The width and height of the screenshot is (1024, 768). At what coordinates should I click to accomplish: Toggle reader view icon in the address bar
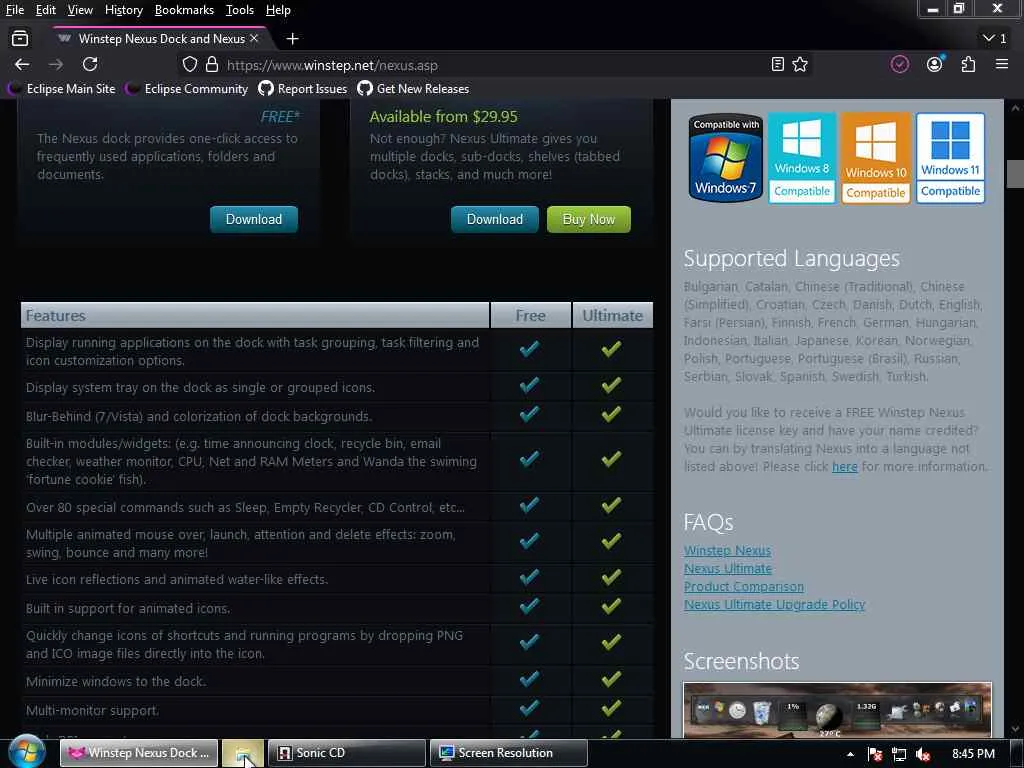(777, 64)
